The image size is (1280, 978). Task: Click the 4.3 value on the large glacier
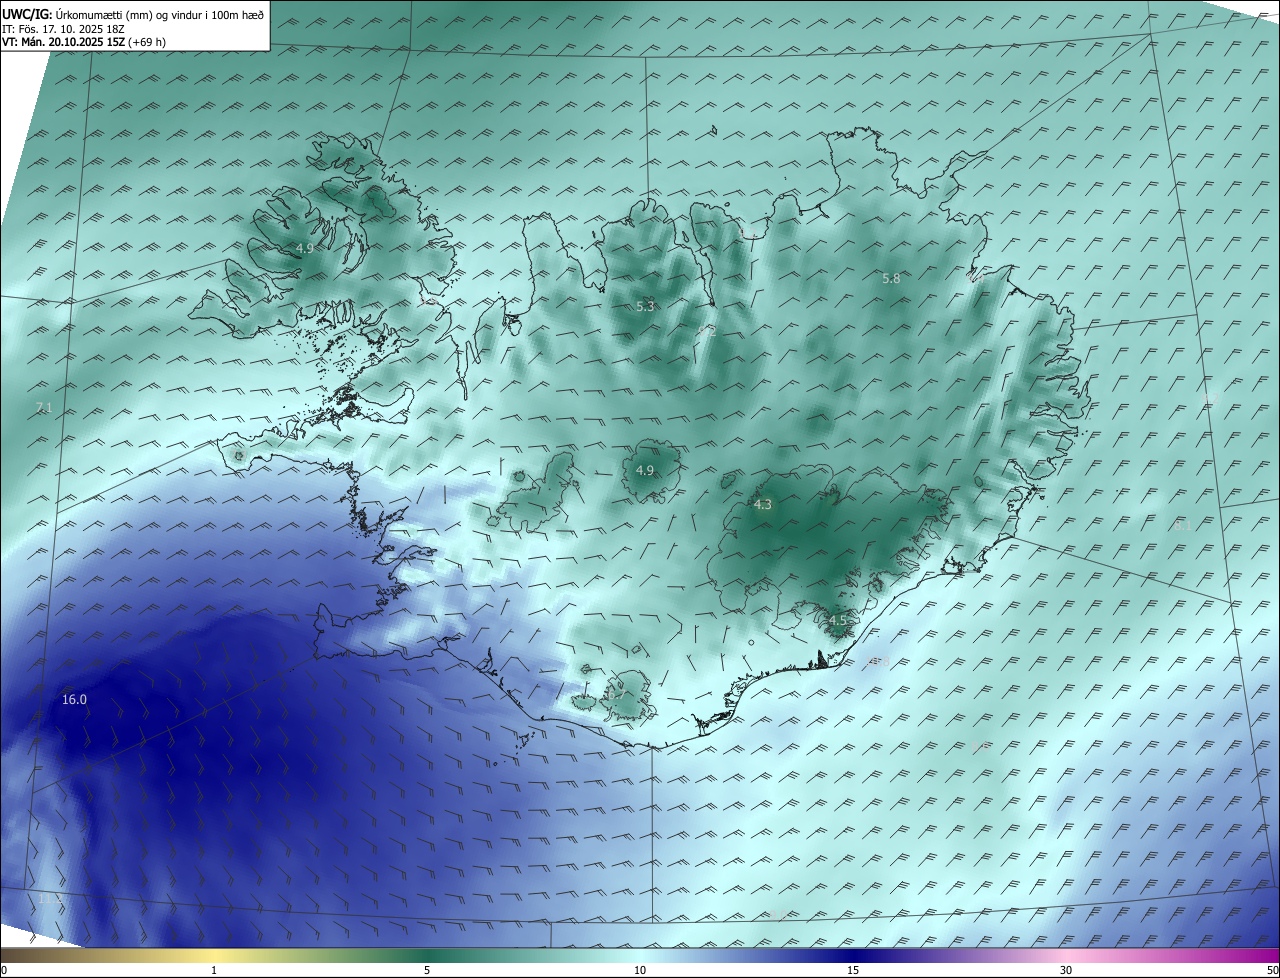[763, 505]
